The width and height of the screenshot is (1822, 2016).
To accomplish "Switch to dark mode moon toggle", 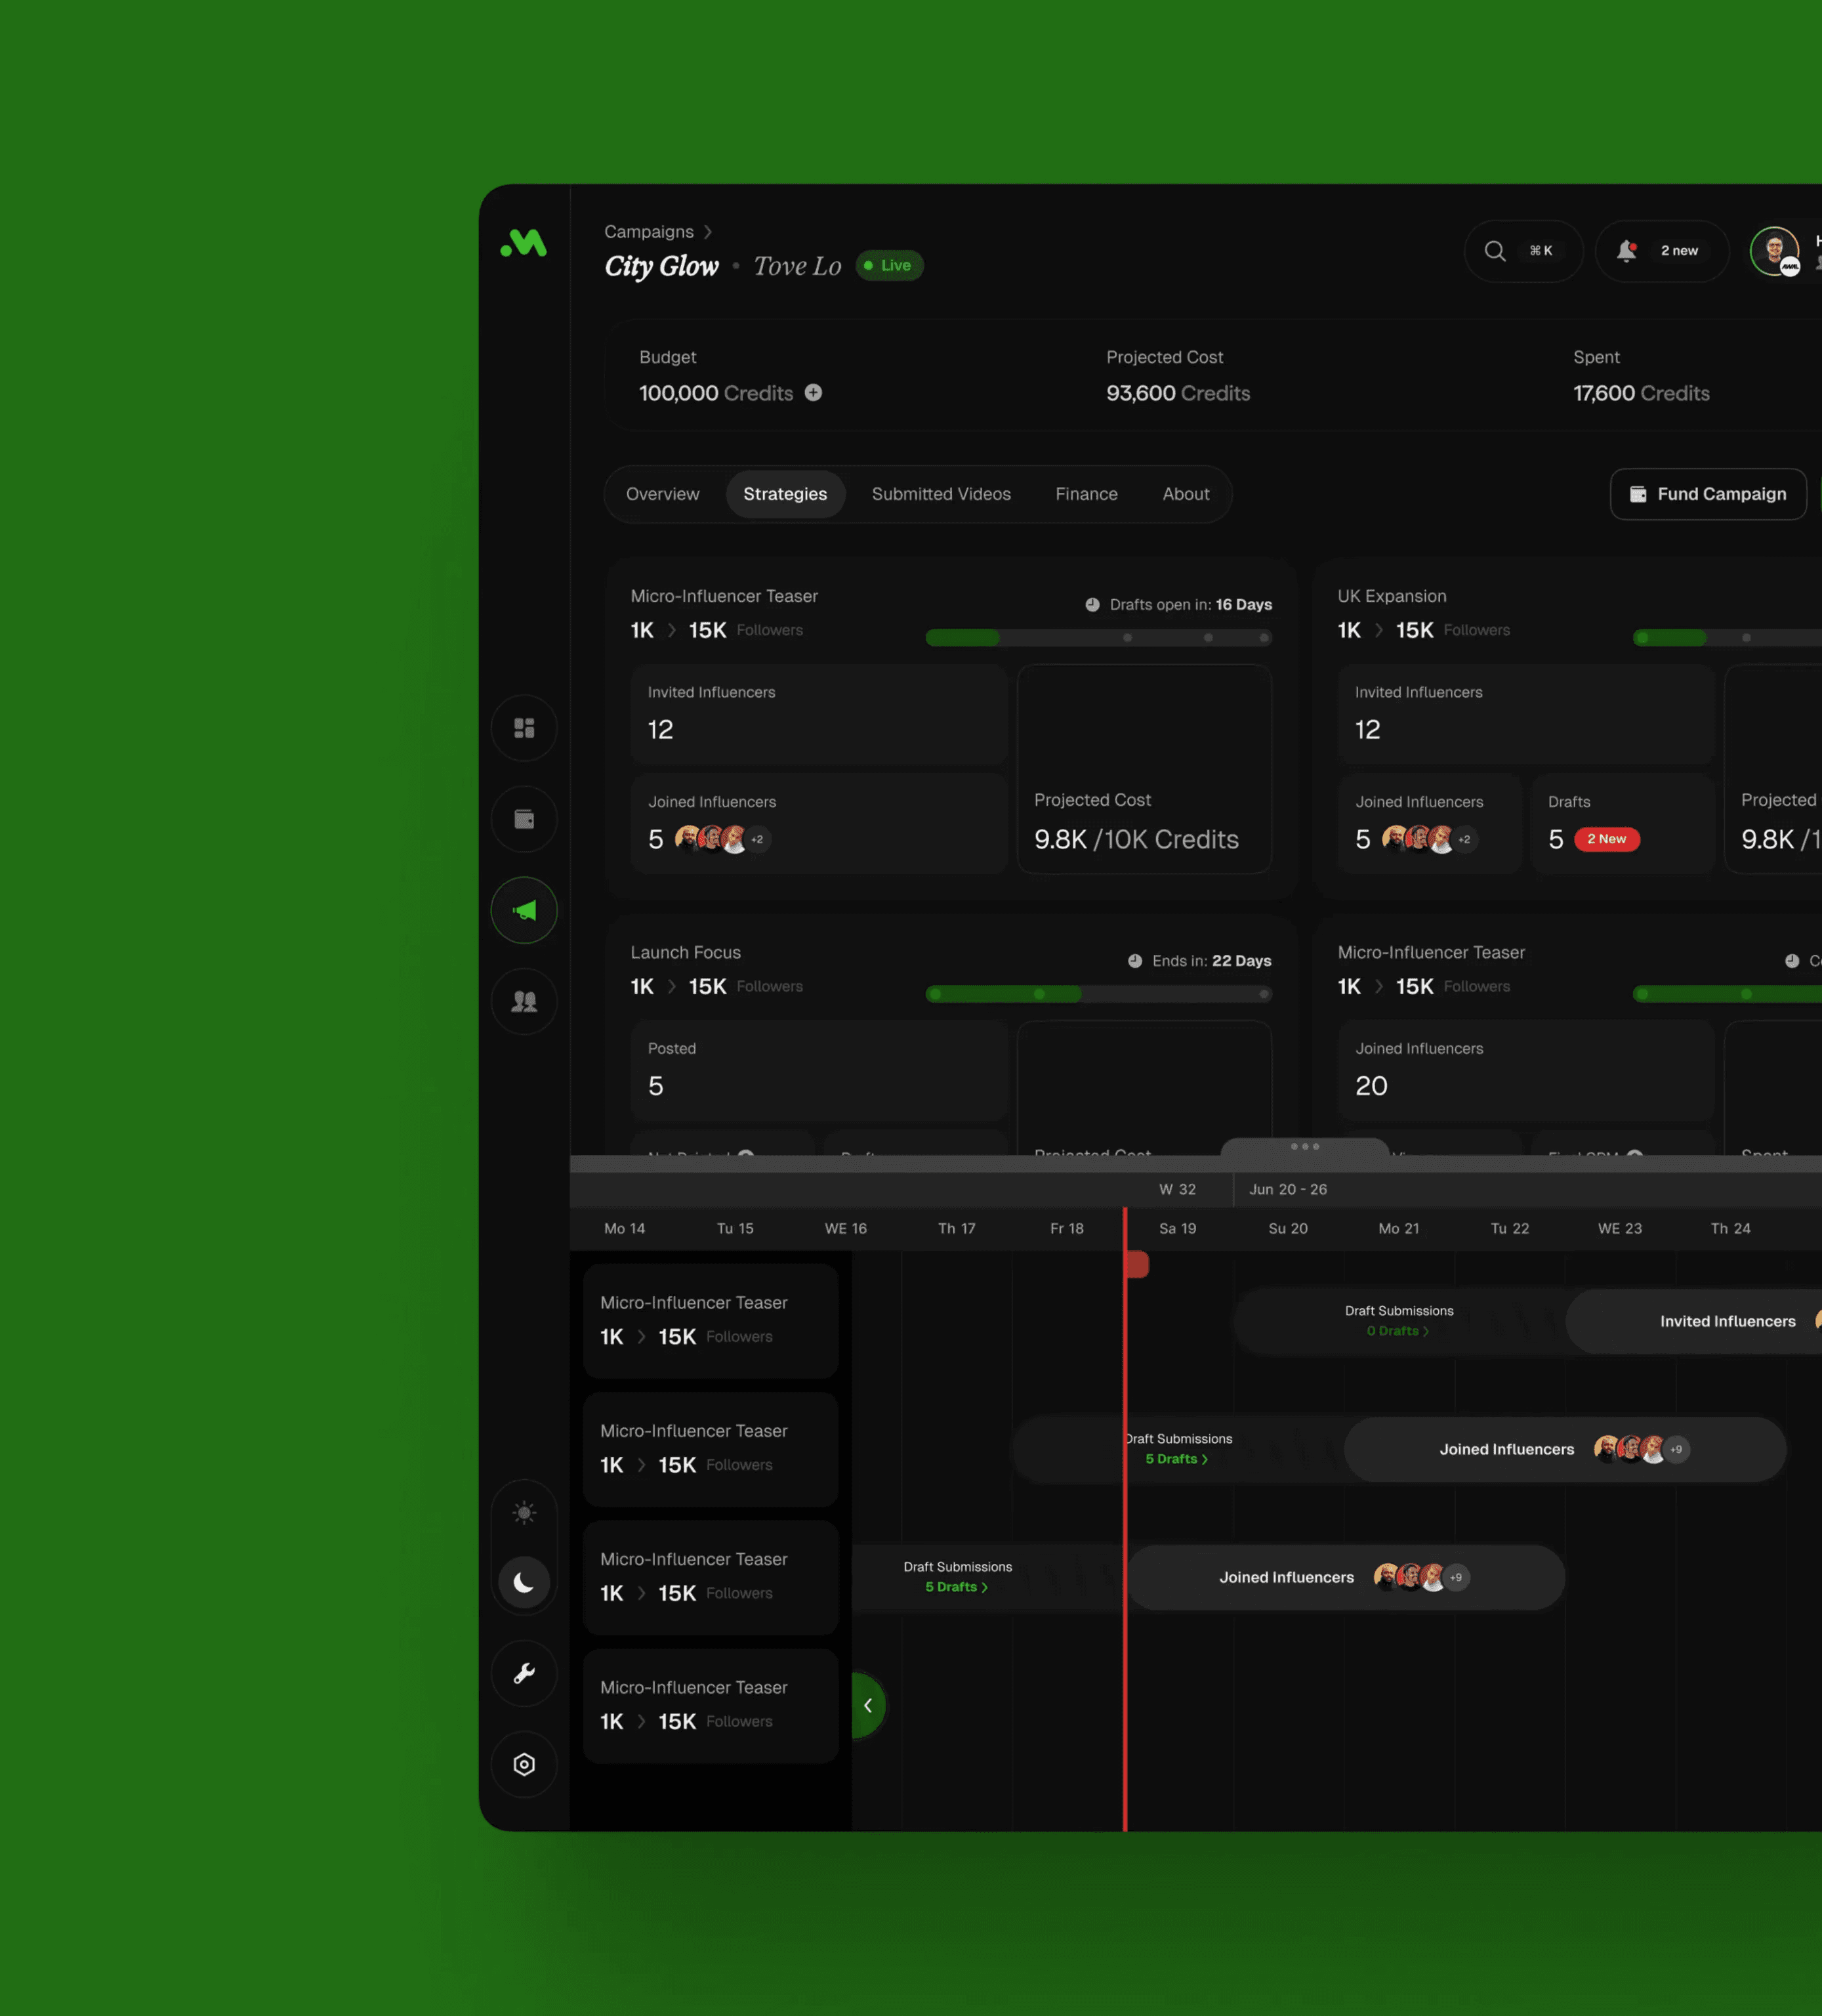I will click(524, 1582).
